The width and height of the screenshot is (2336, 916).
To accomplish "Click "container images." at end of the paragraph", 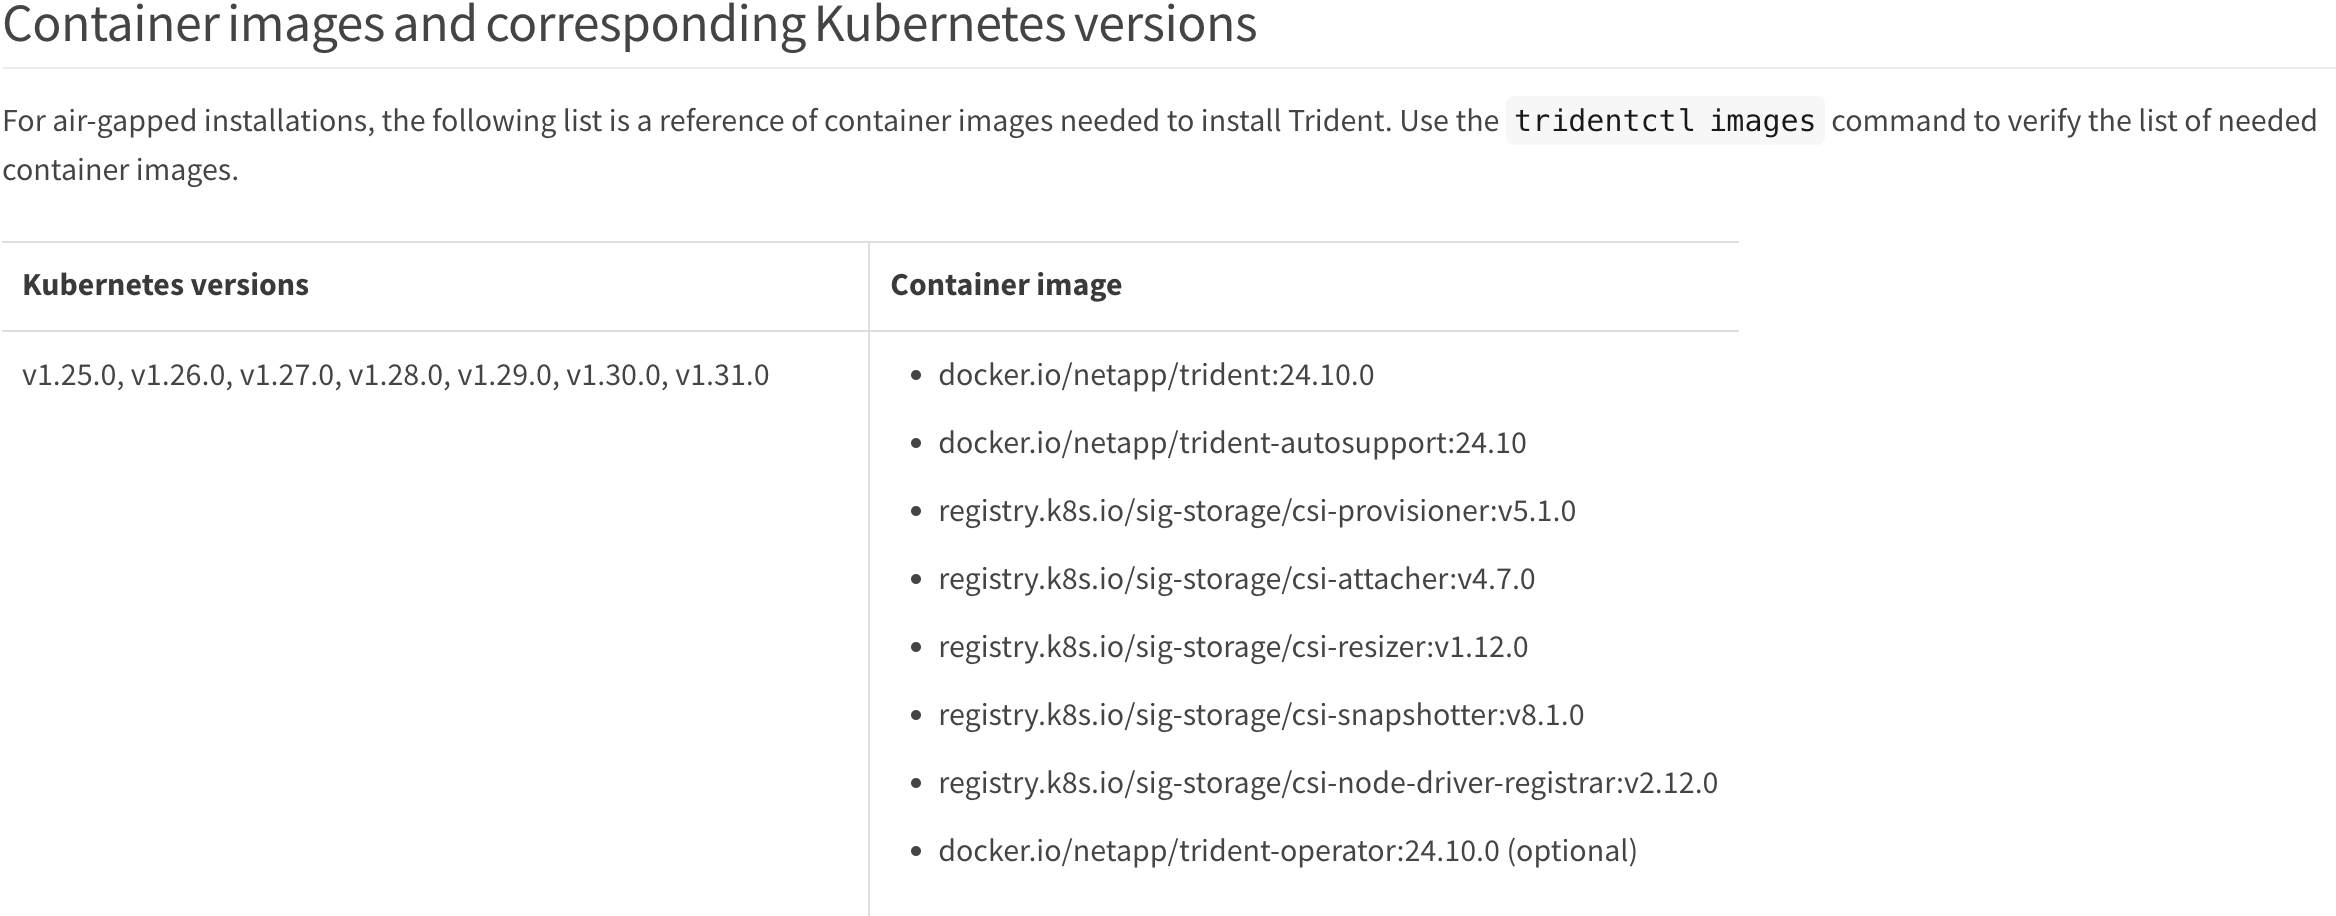I will tap(120, 170).
